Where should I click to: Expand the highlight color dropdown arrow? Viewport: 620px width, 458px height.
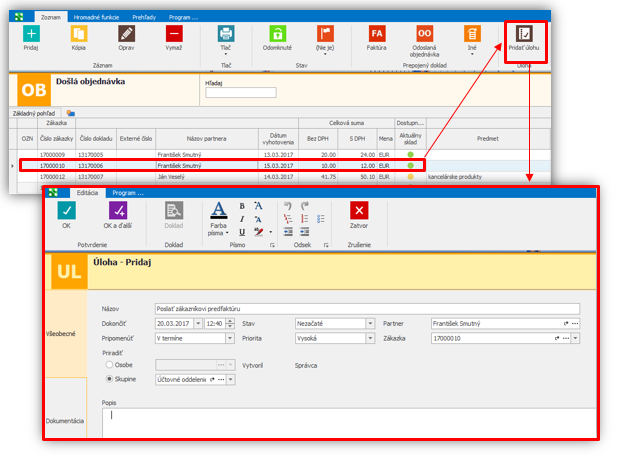tap(271, 232)
